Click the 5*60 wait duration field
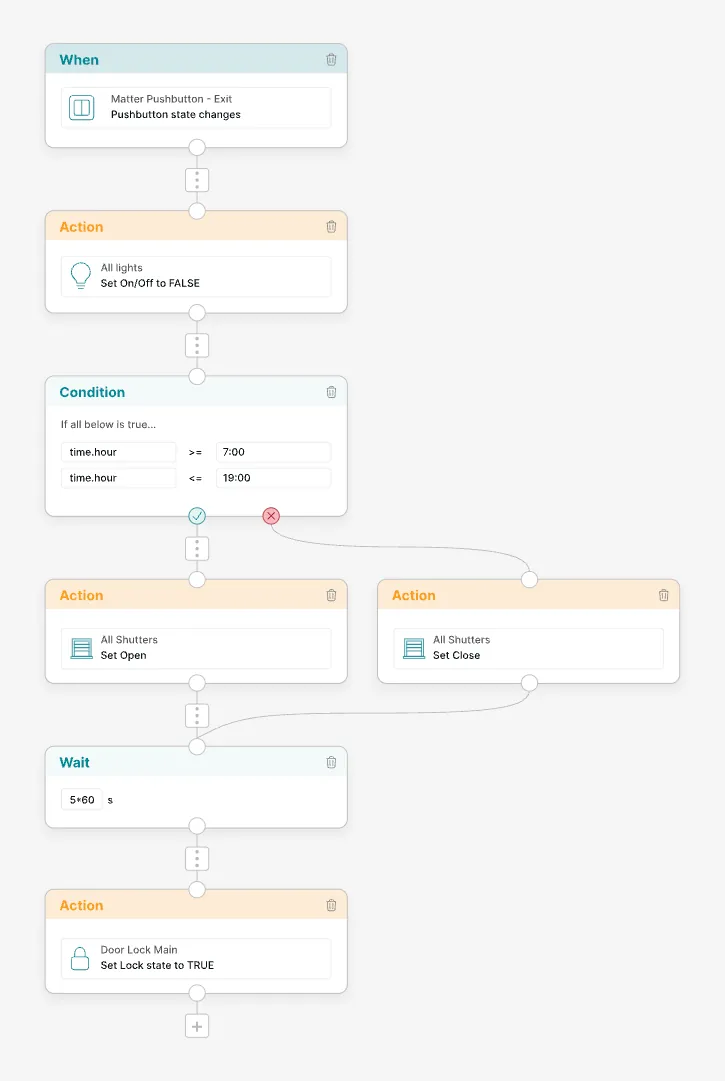725x1081 pixels. point(81,800)
